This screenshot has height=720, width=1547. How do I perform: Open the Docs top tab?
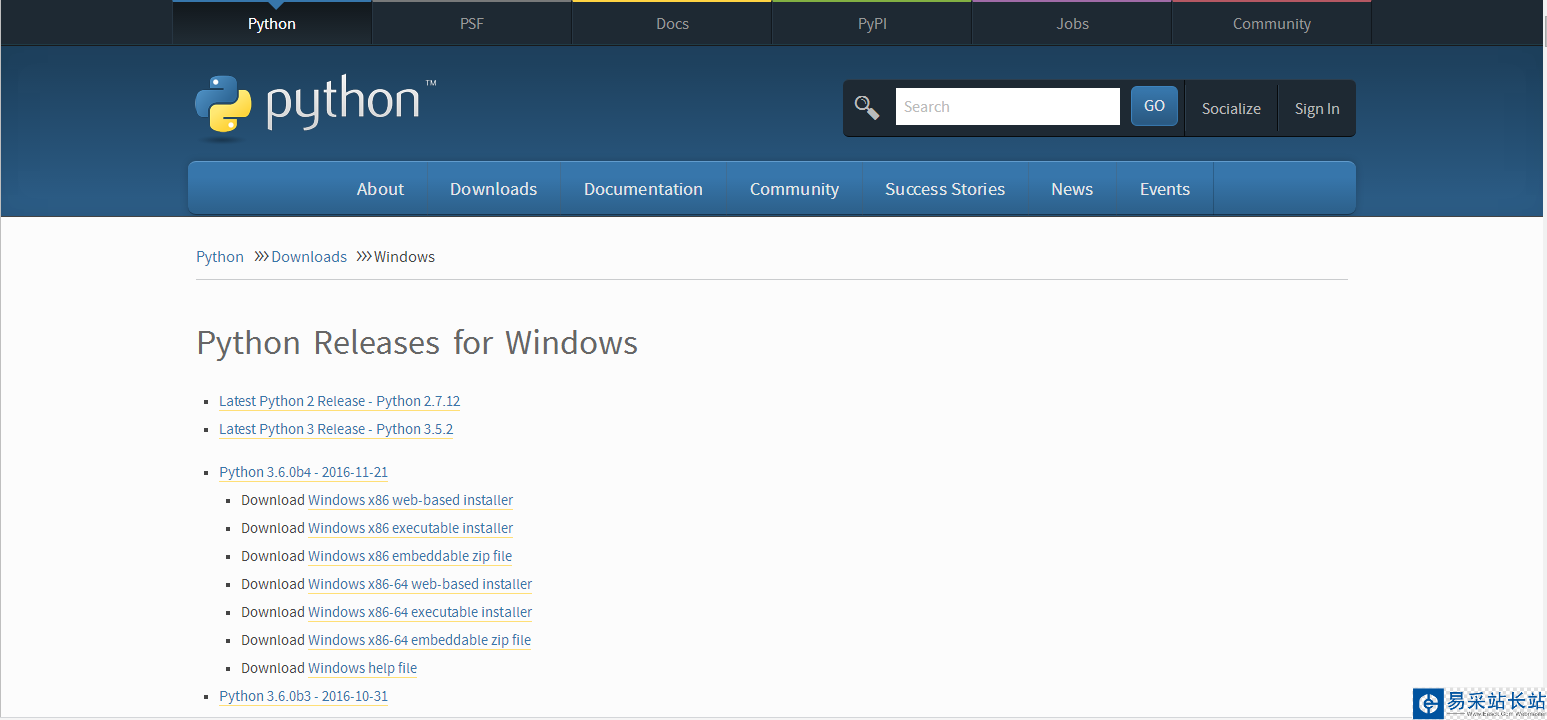672,23
